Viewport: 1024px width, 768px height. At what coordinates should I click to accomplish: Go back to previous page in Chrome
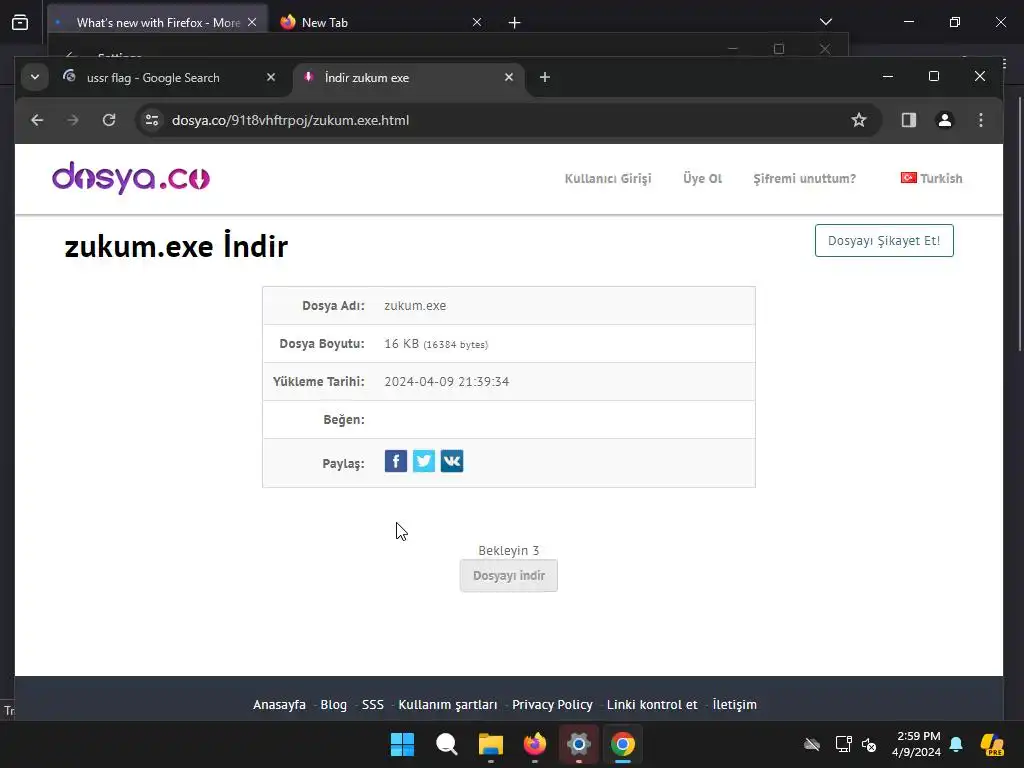tap(37, 120)
